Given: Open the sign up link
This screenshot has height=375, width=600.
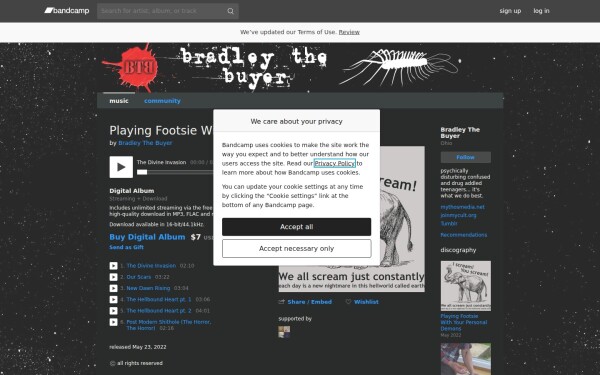Looking at the screenshot, I should pos(510,11).
